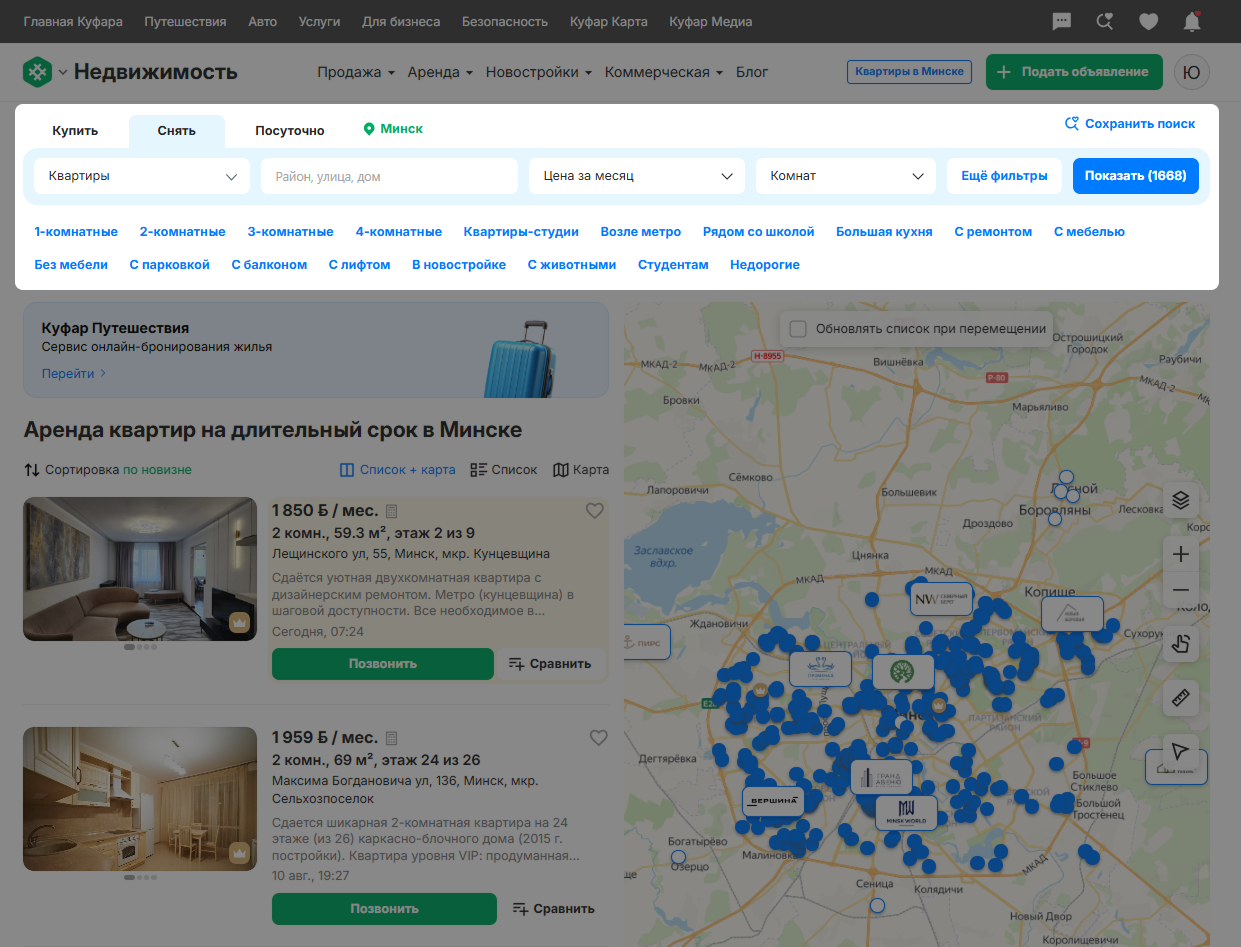Open Лещинского apartment photo thumbnail

(140, 569)
